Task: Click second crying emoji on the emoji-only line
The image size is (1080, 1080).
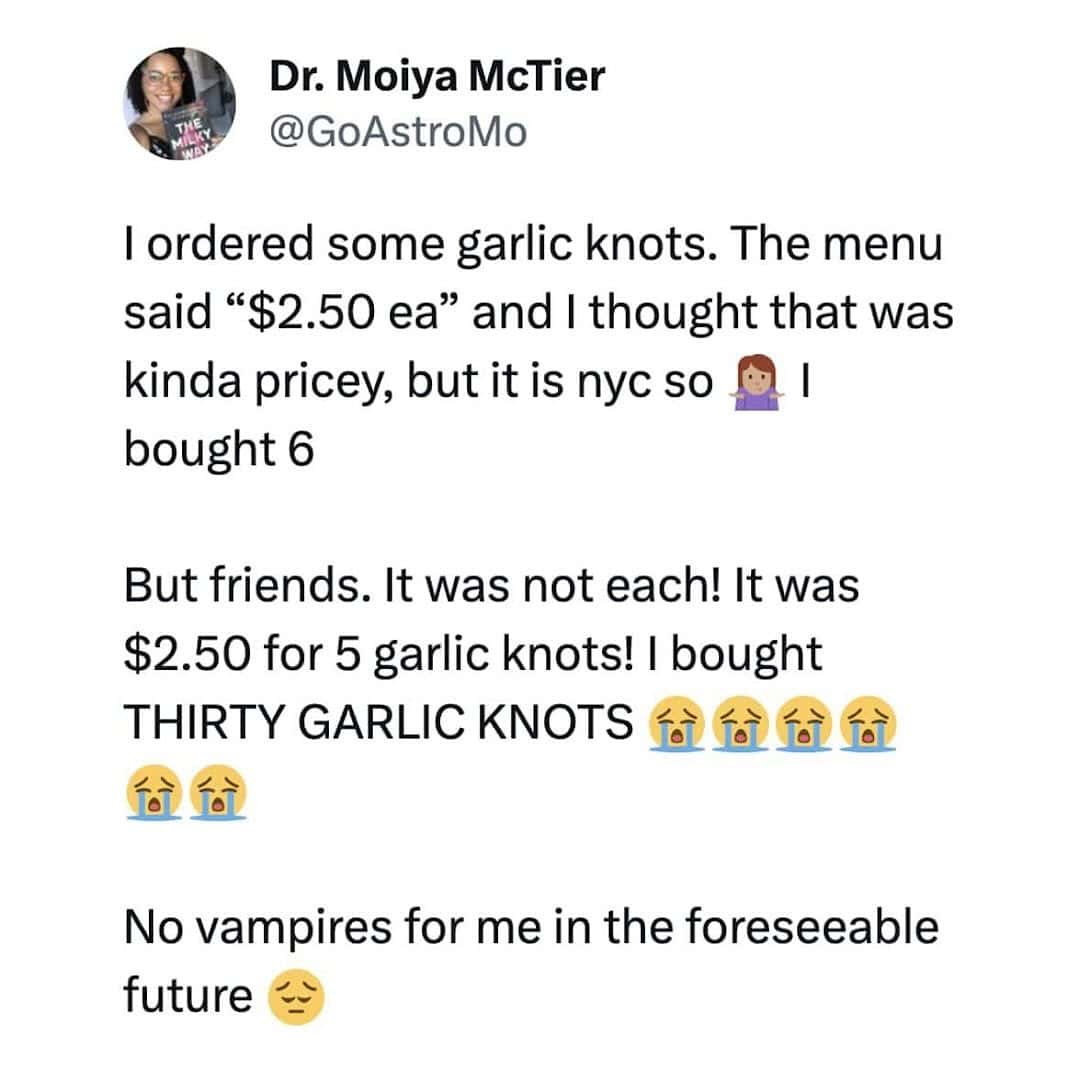Action: (216, 791)
